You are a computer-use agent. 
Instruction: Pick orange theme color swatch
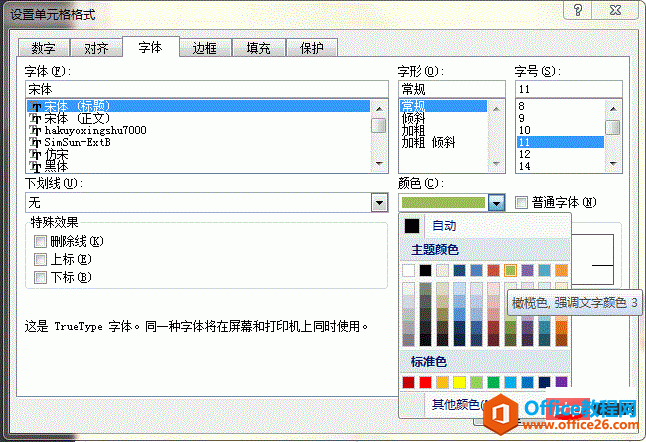click(x=561, y=270)
